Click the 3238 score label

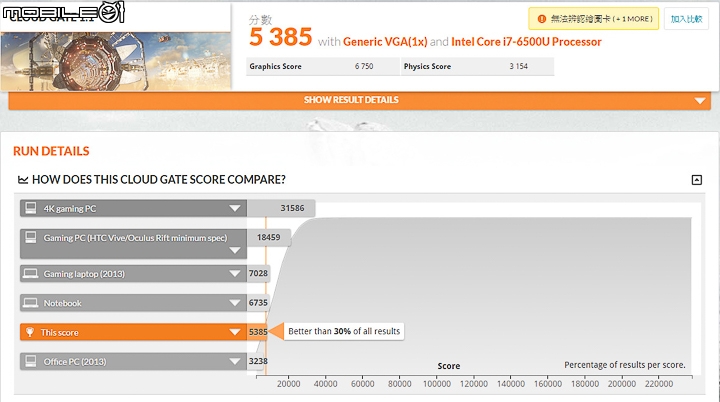pos(258,361)
